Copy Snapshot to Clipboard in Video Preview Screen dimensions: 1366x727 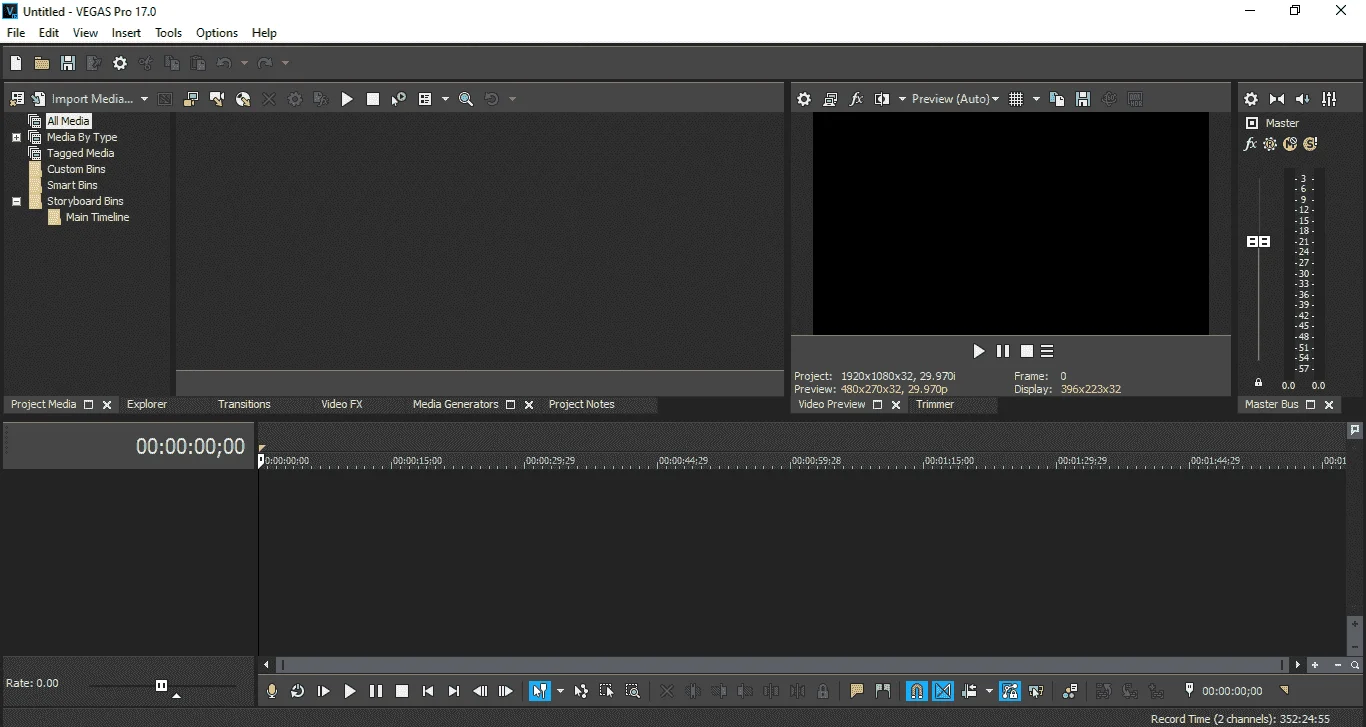pyautogui.click(x=1057, y=99)
